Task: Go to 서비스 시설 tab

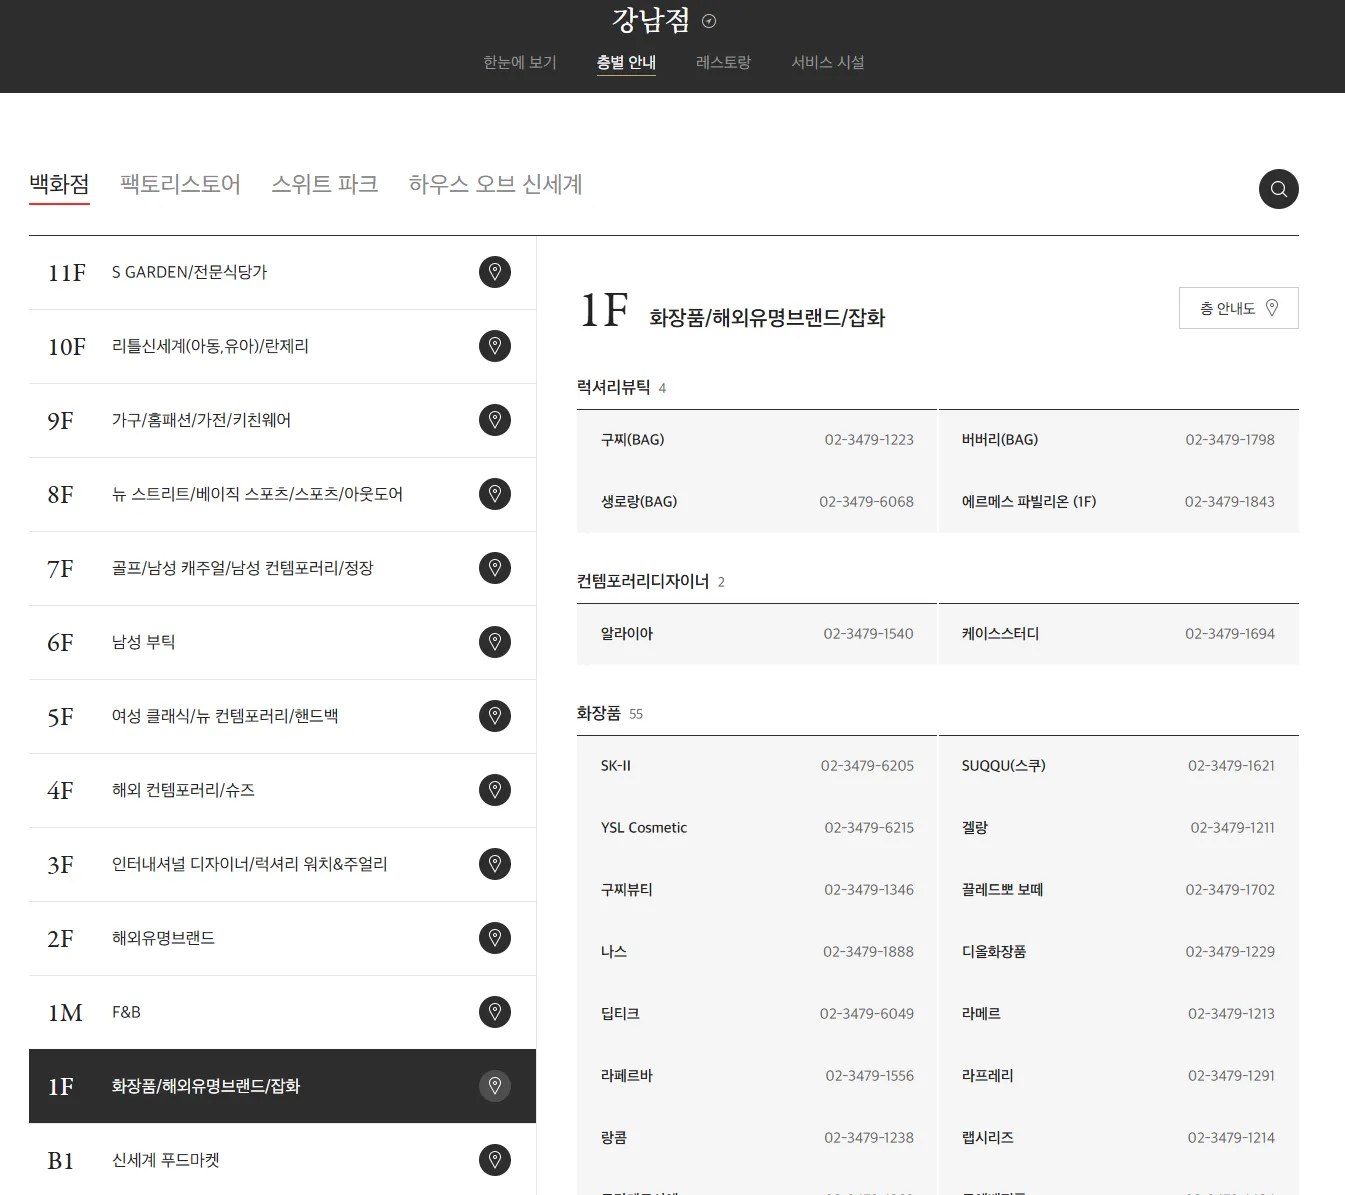Action: click(828, 62)
